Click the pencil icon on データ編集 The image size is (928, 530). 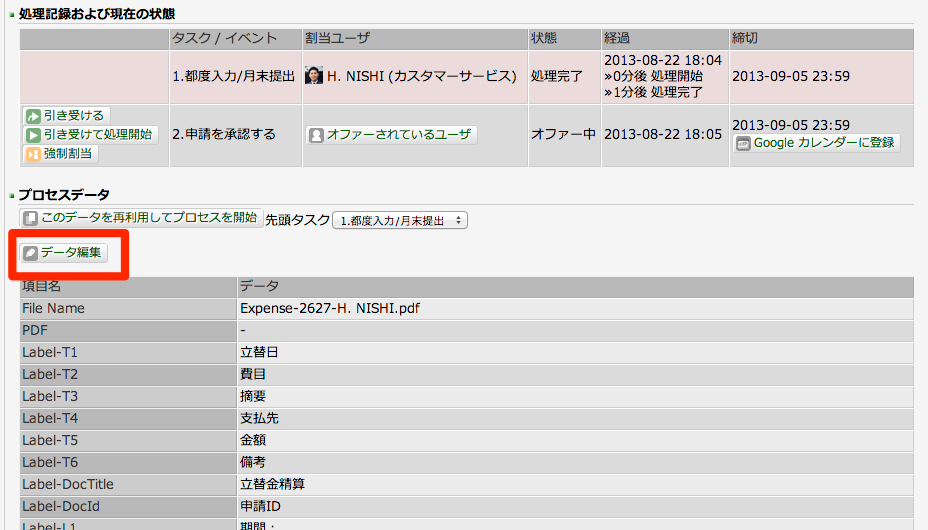coord(30,253)
